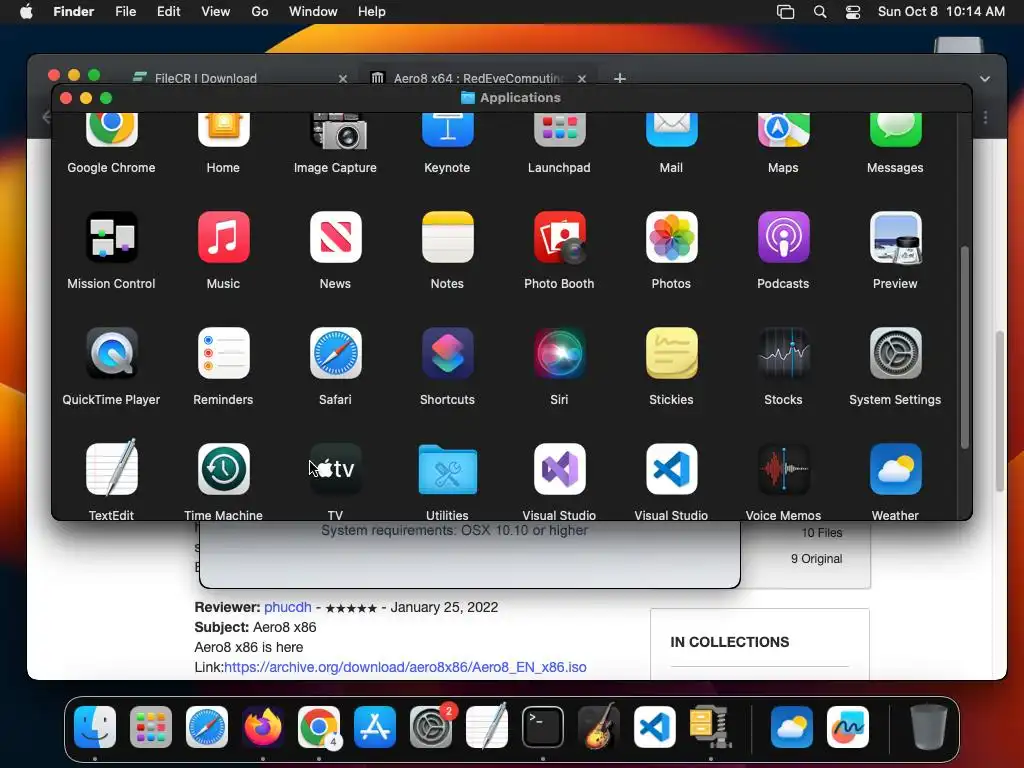Select the Messages app in Applications
The height and width of the screenshot is (768, 1024).
pyautogui.click(x=895, y=130)
